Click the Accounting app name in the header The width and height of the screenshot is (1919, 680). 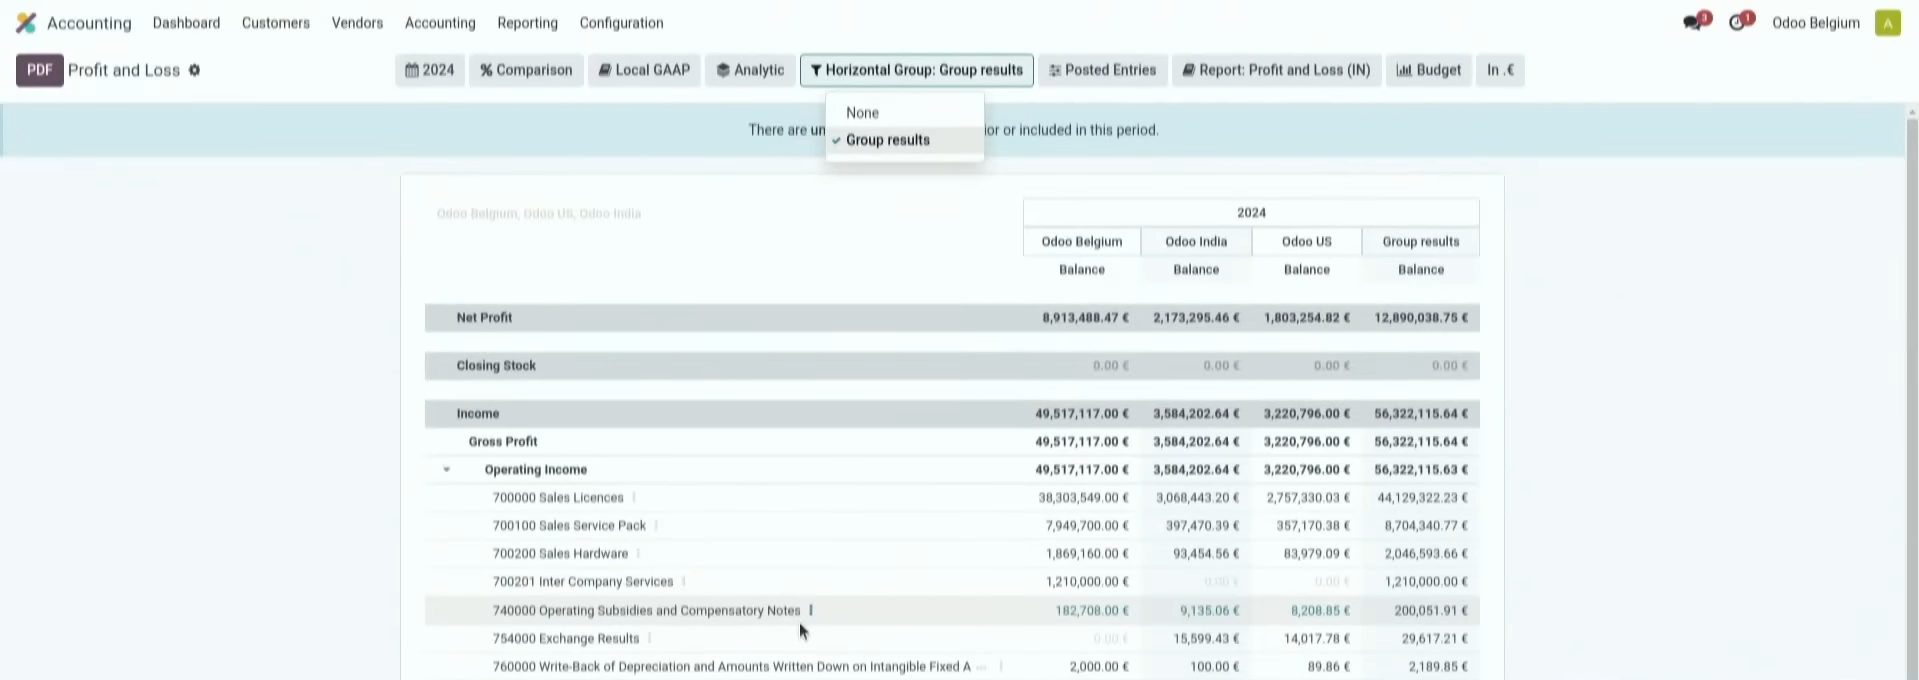pos(89,22)
